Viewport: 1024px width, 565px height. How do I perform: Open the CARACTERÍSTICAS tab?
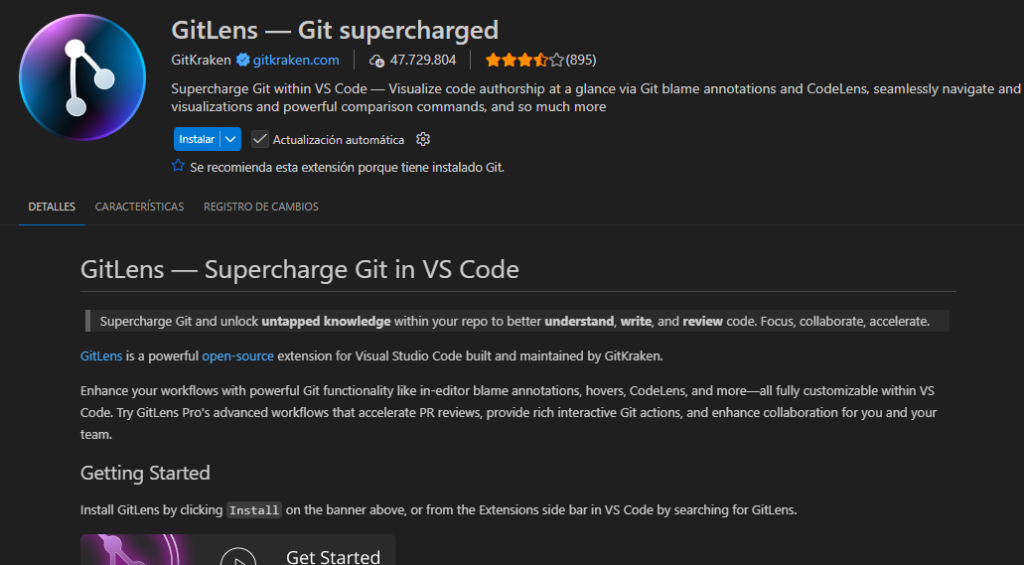click(139, 207)
